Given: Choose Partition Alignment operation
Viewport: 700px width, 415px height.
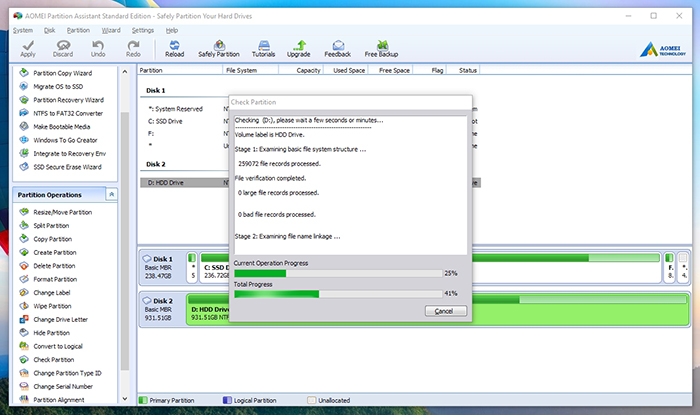Looking at the screenshot, I should pyautogui.click(x=52, y=399).
